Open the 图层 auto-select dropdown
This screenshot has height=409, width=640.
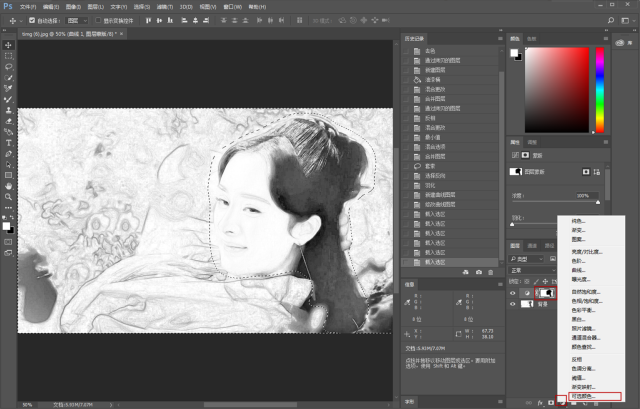77,20
